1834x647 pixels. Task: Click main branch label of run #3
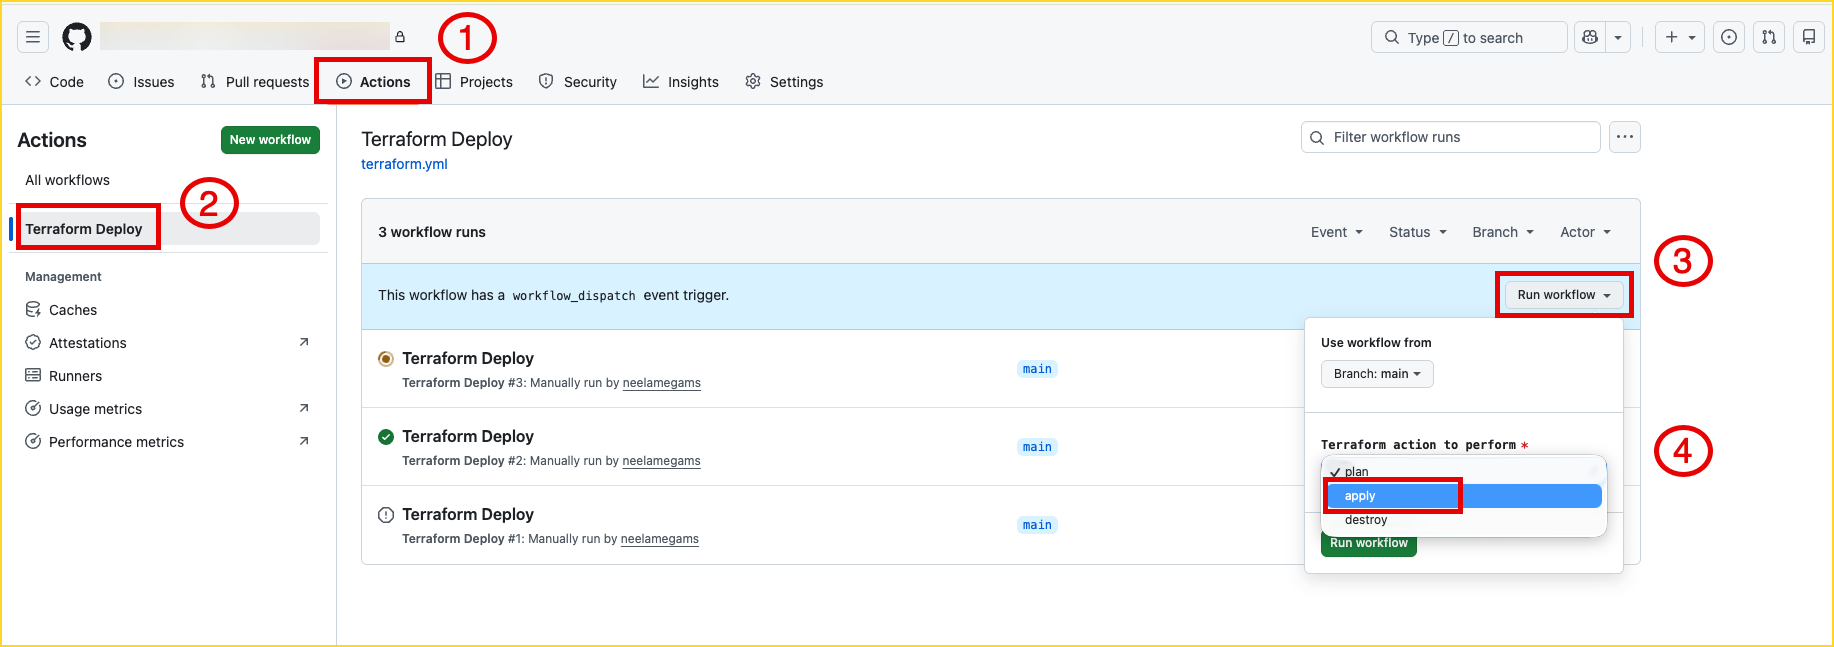(1037, 369)
